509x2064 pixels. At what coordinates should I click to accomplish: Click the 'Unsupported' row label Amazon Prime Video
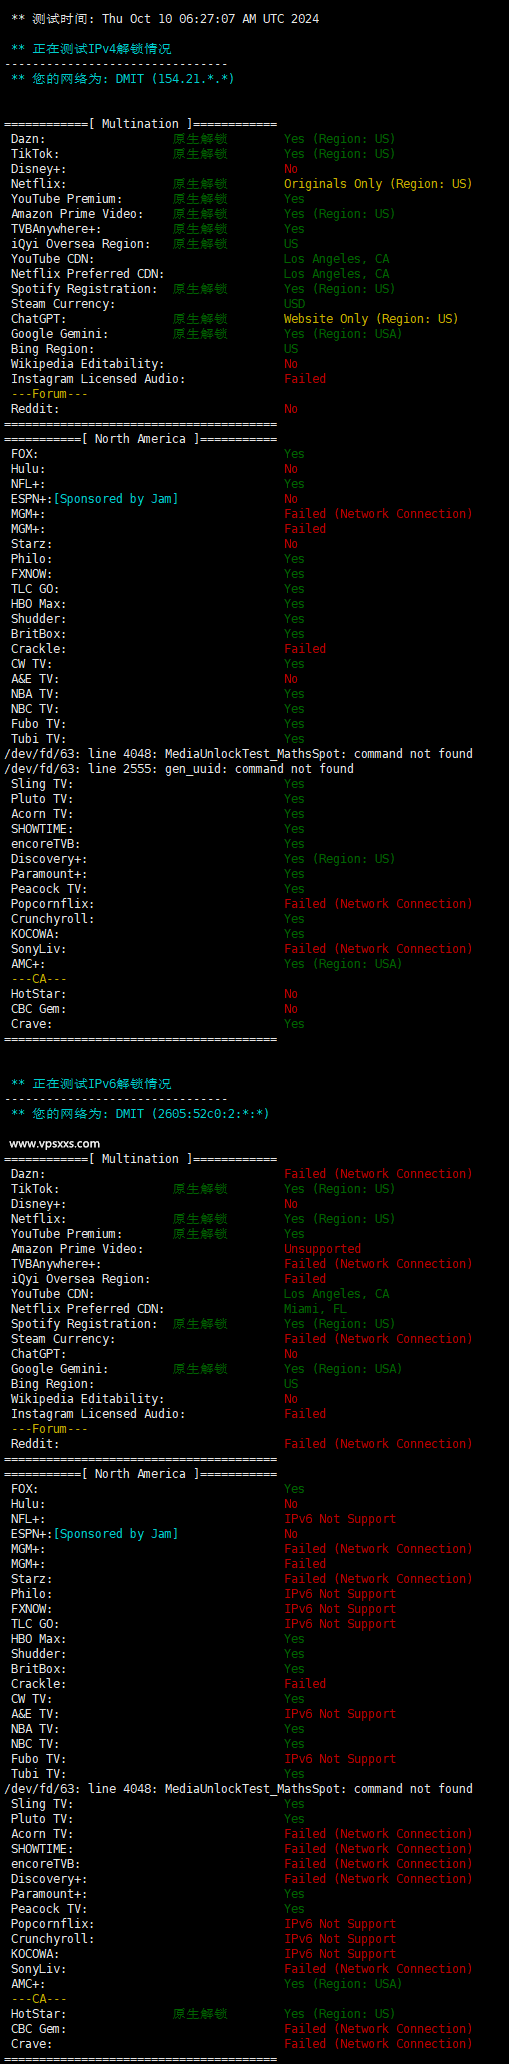tap(77, 1249)
